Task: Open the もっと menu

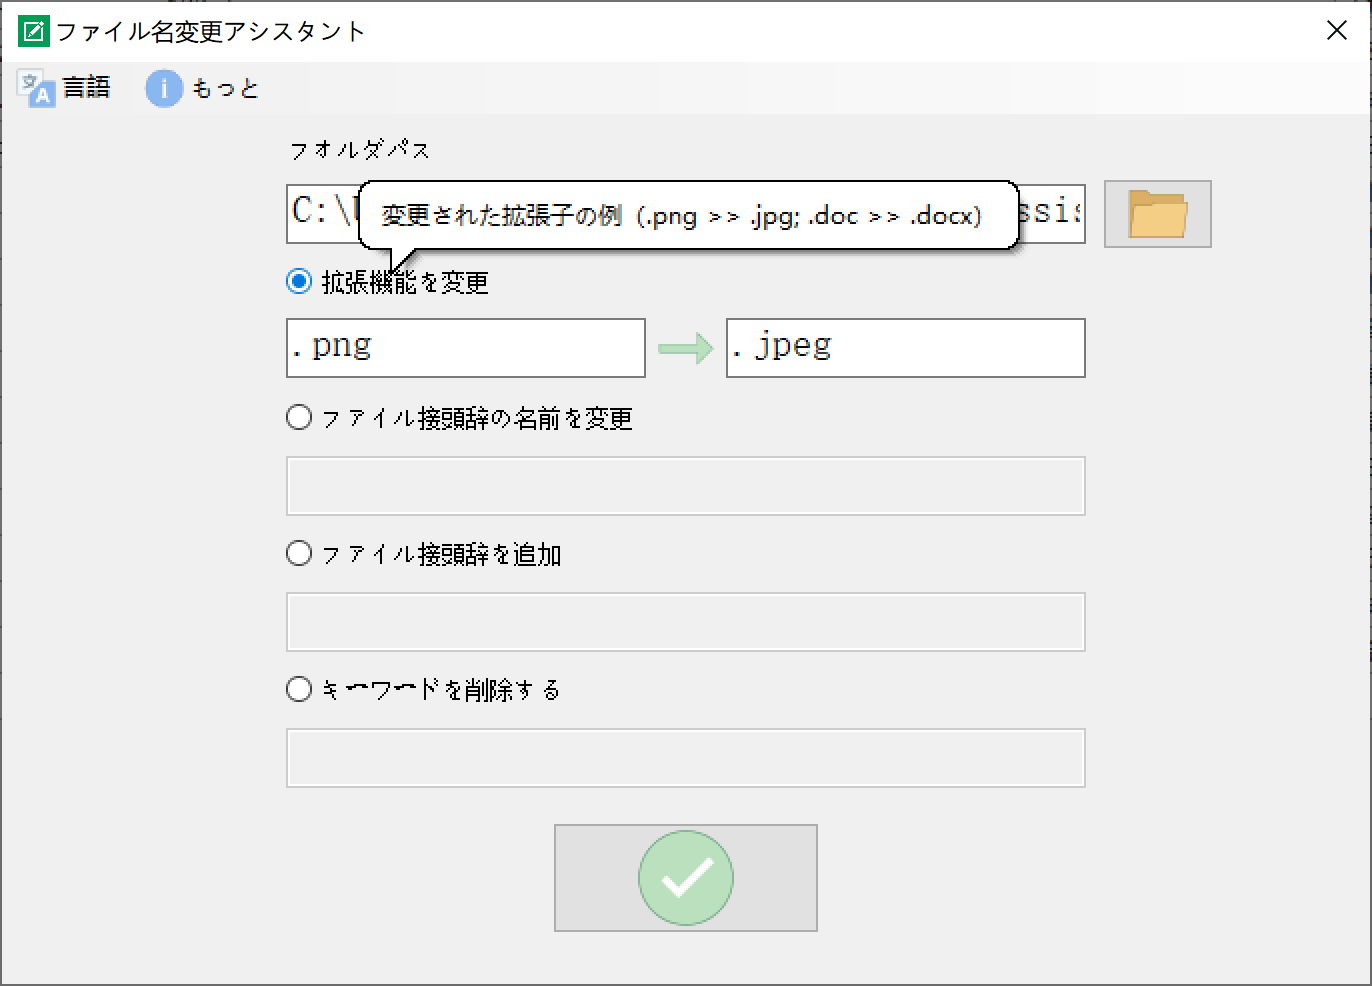Action: [225, 89]
